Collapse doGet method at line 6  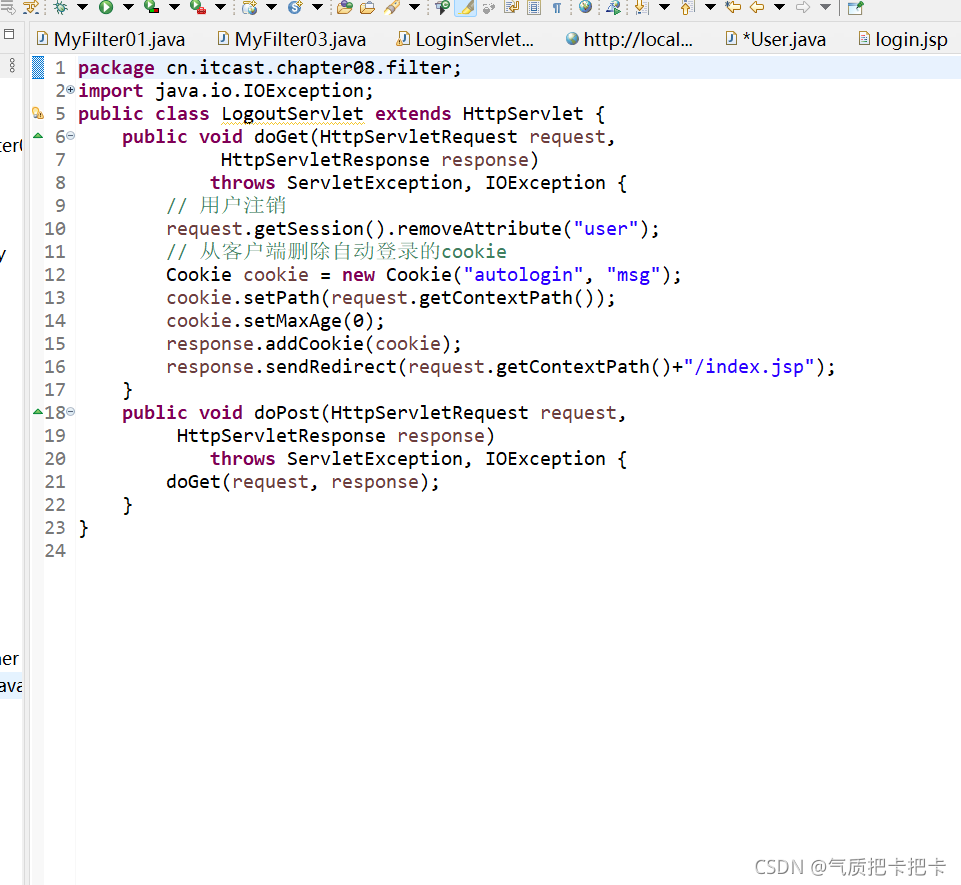pos(70,136)
